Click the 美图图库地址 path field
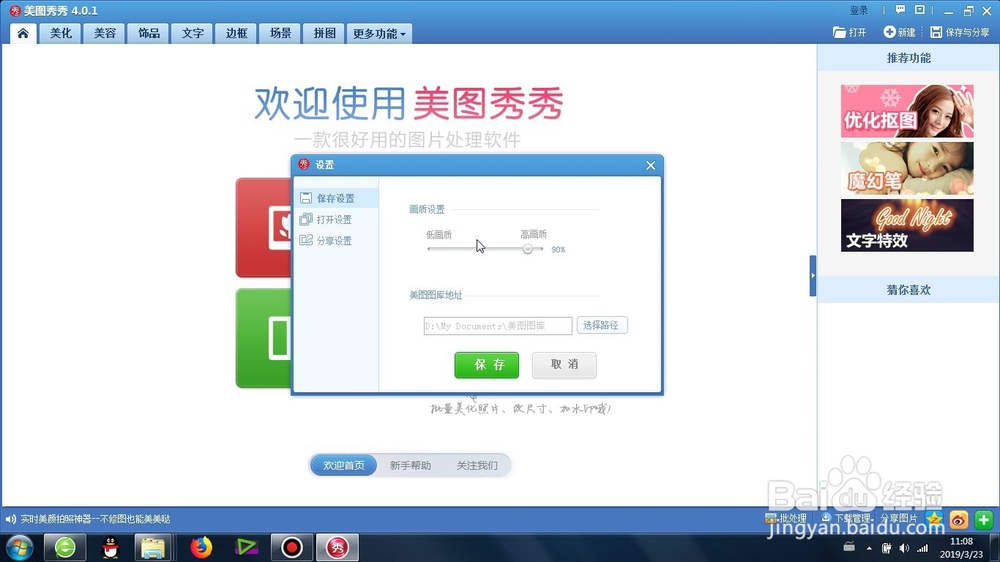The height and width of the screenshot is (562, 1000). click(497, 326)
